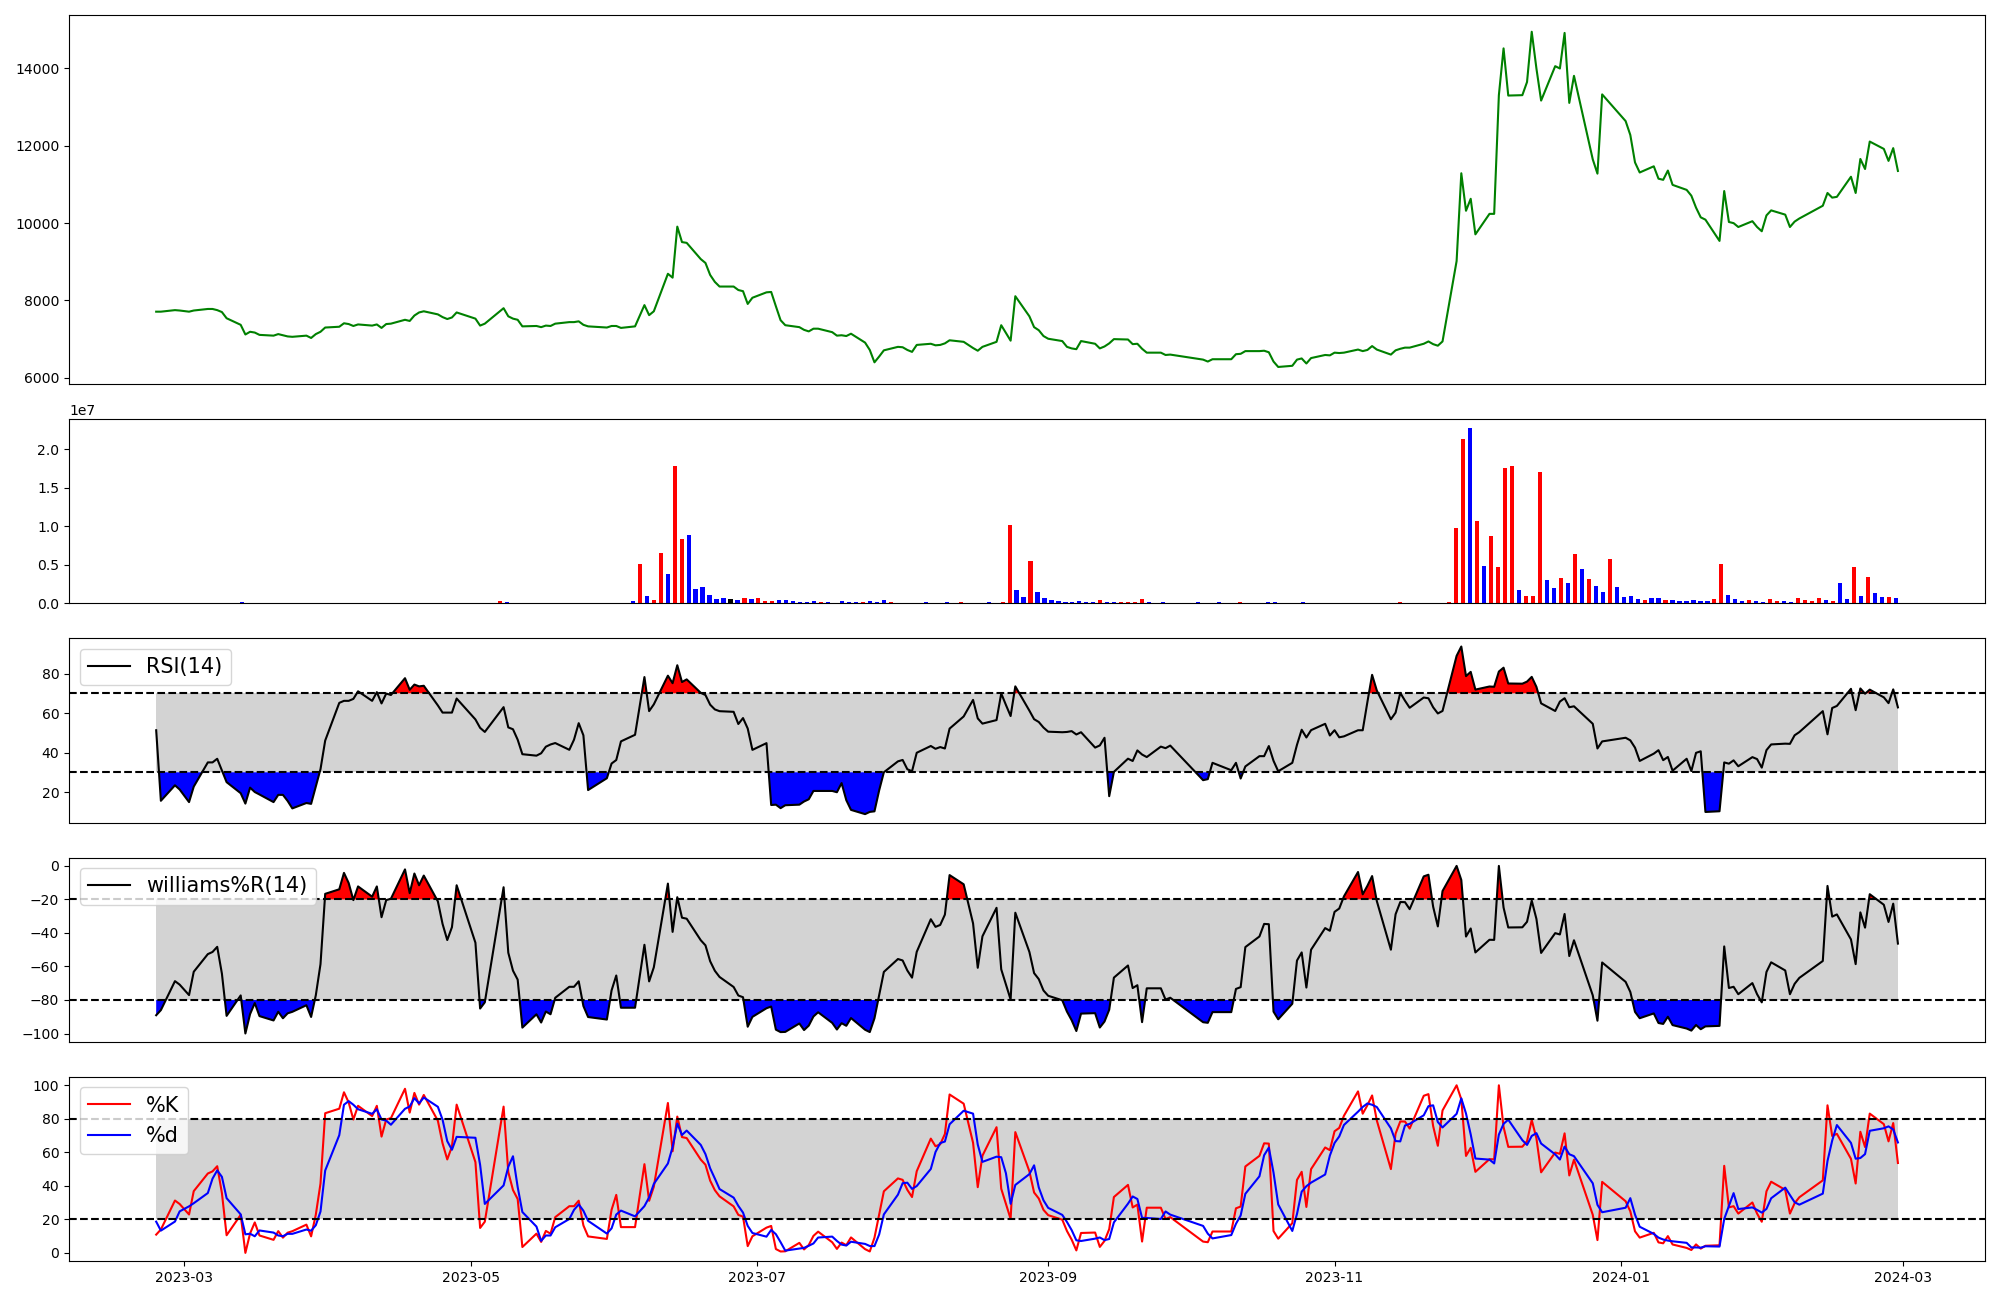
Task: Select the %d legend text
Action: pos(162,1135)
